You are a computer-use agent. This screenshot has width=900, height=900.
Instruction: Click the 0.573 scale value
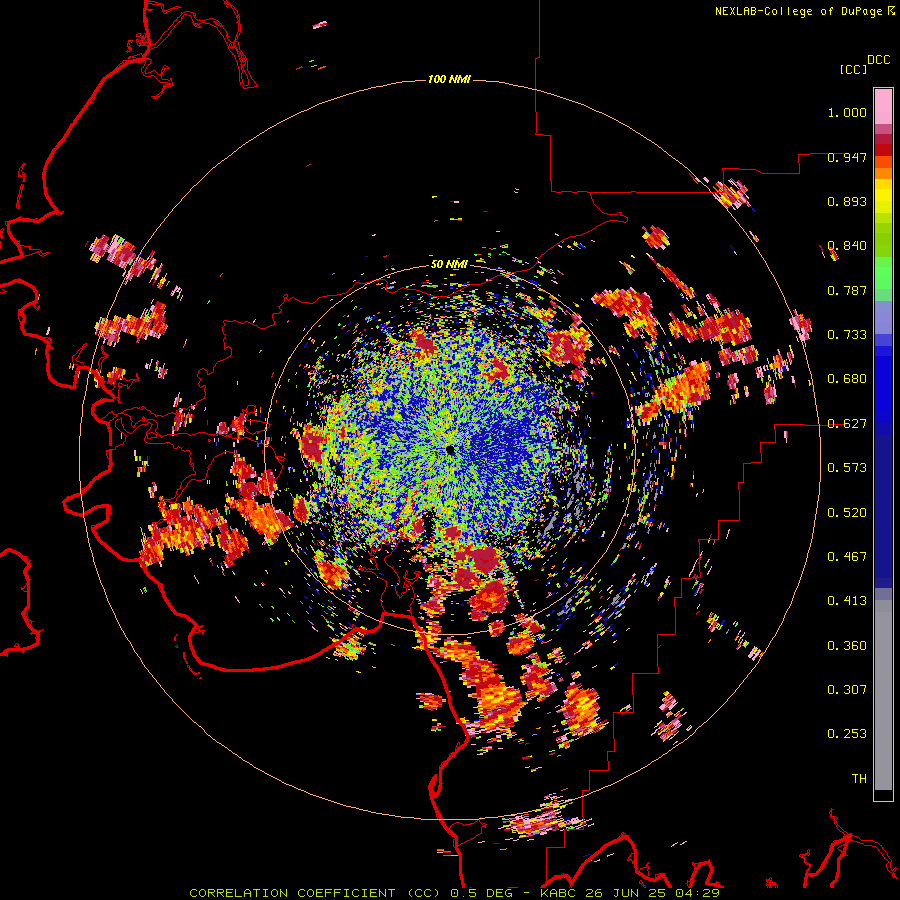click(x=847, y=468)
